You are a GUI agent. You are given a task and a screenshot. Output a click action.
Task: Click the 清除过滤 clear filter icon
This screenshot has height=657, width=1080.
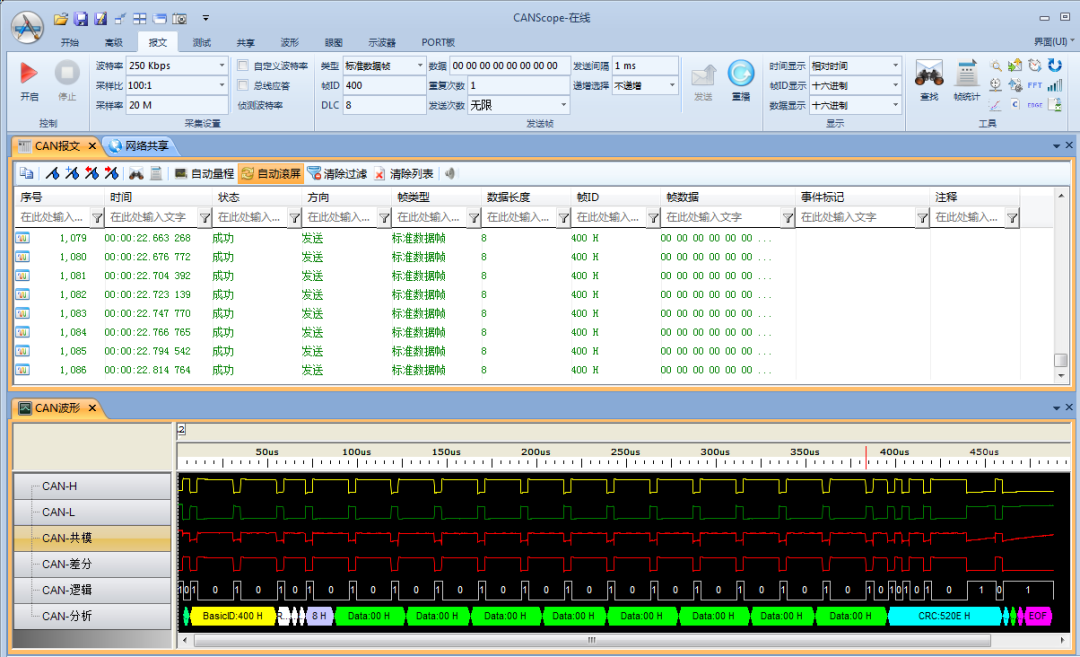pos(347,172)
